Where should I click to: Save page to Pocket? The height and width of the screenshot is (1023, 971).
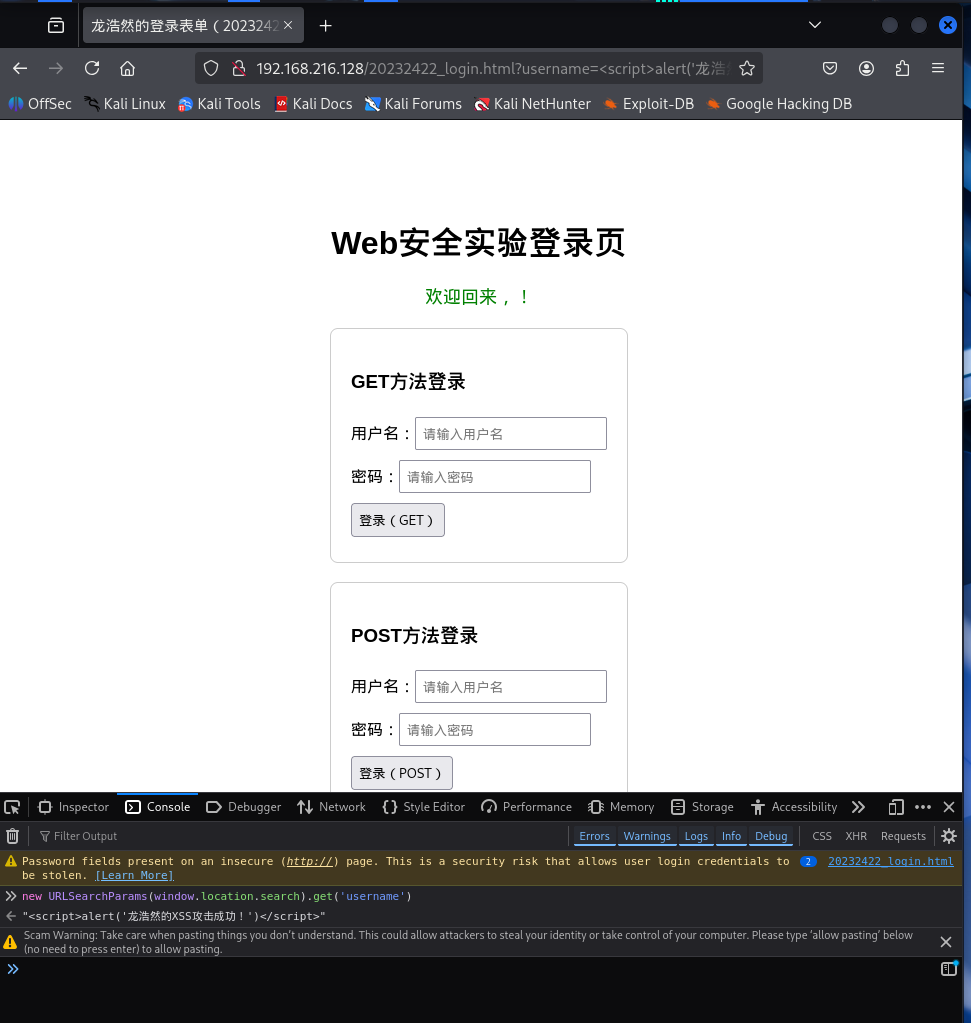830,69
